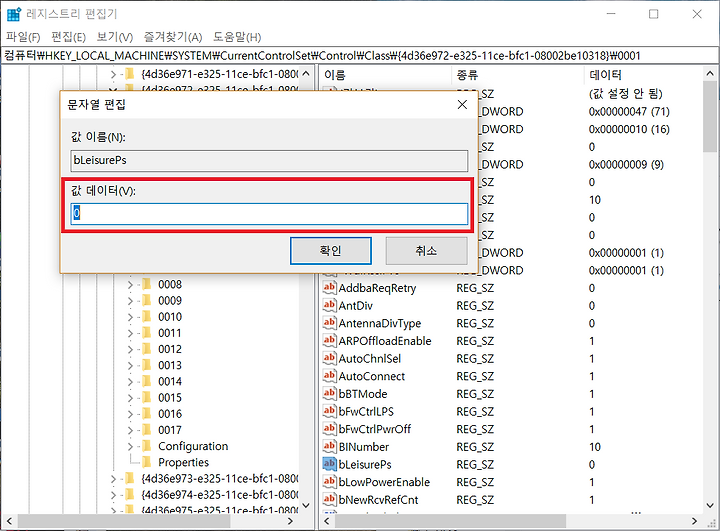Click the Registry Editor app icon in title bar
This screenshot has width=720, height=531.
[x=14, y=14]
